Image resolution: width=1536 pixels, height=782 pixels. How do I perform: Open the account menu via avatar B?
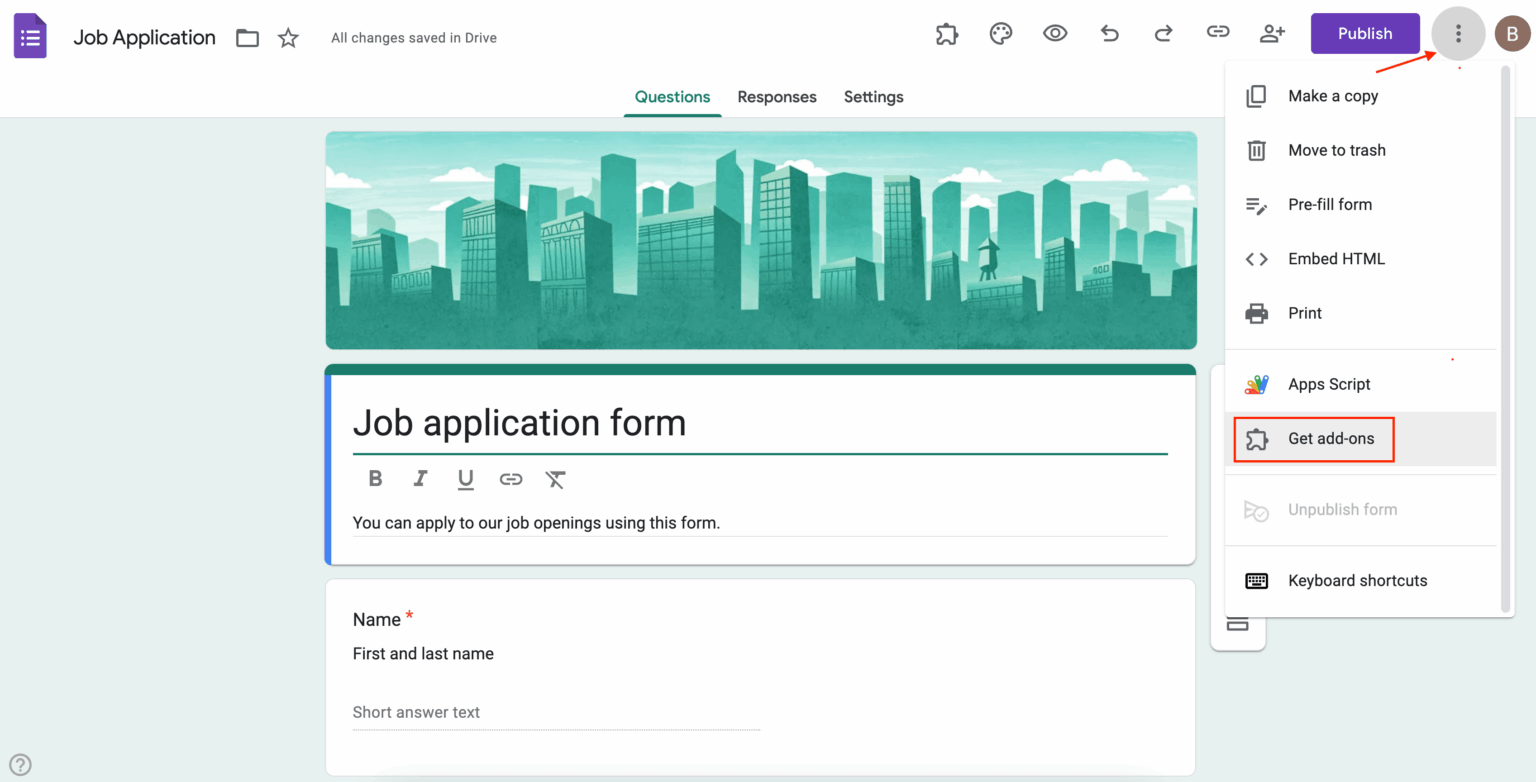coord(1513,33)
